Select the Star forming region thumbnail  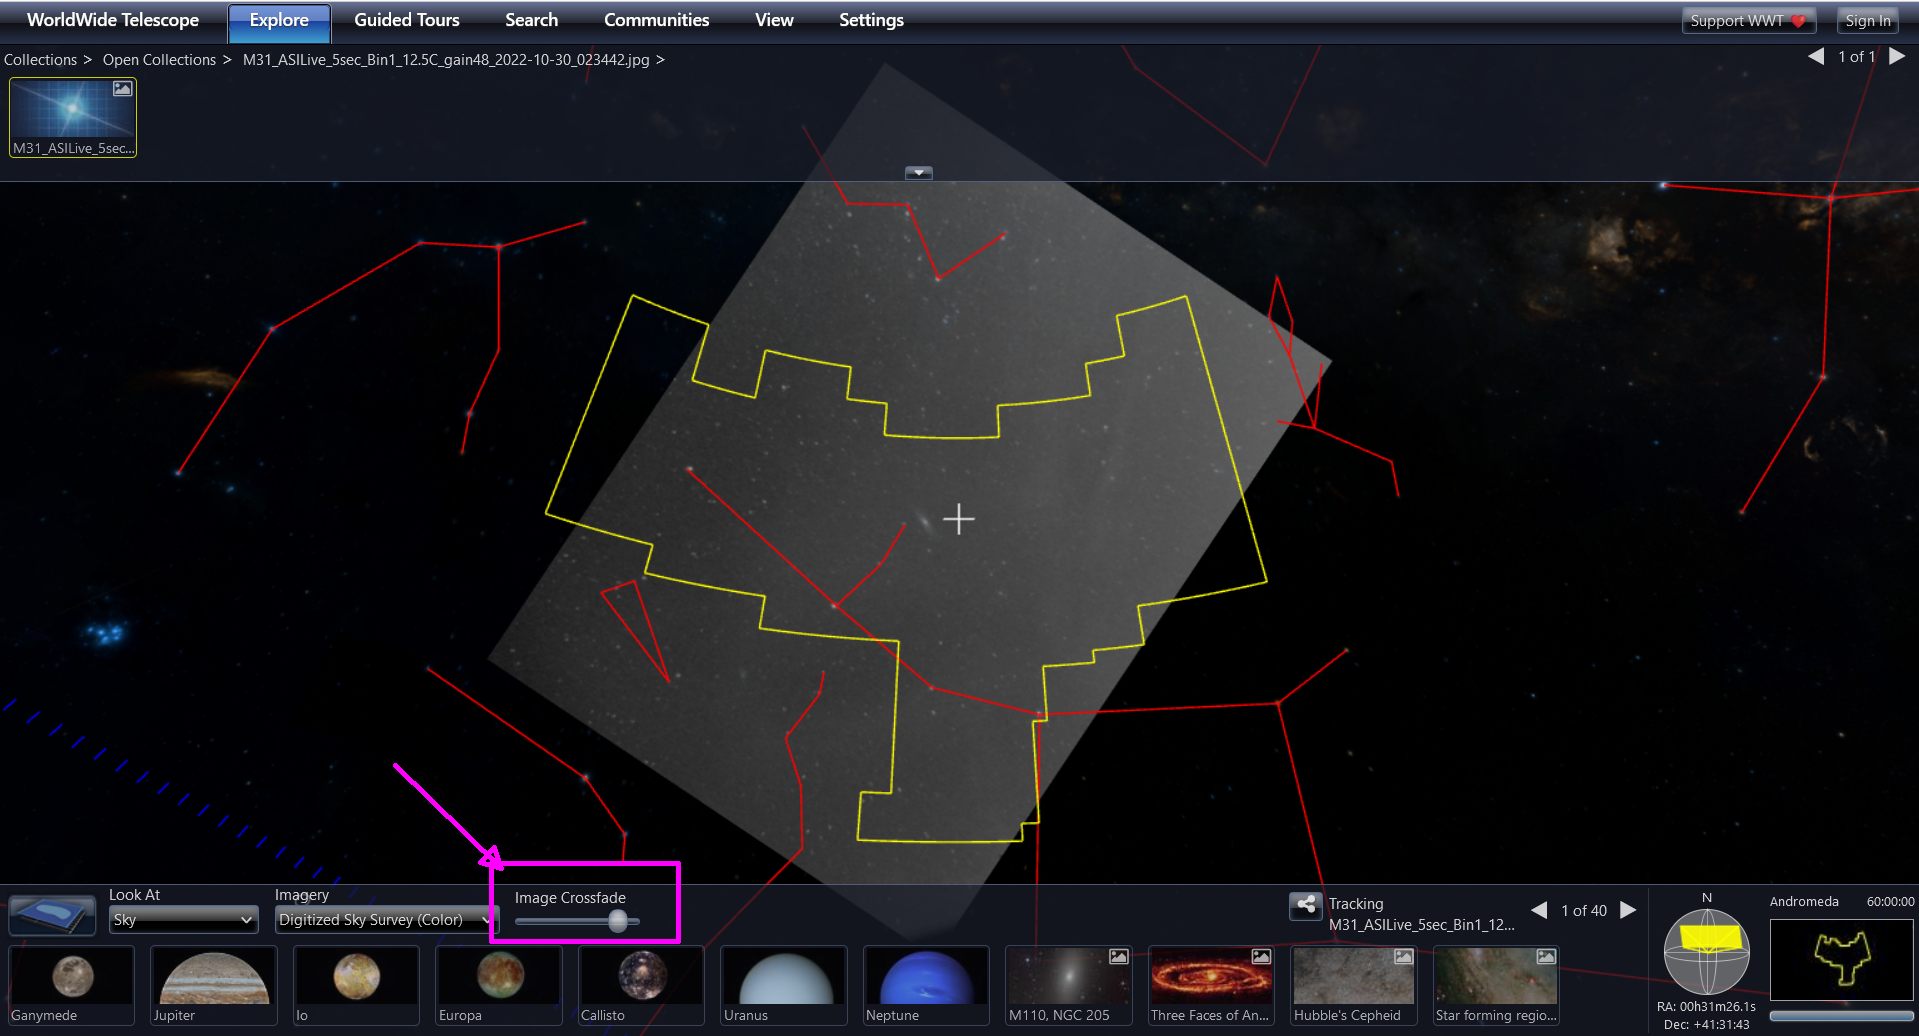pyautogui.click(x=1496, y=985)
